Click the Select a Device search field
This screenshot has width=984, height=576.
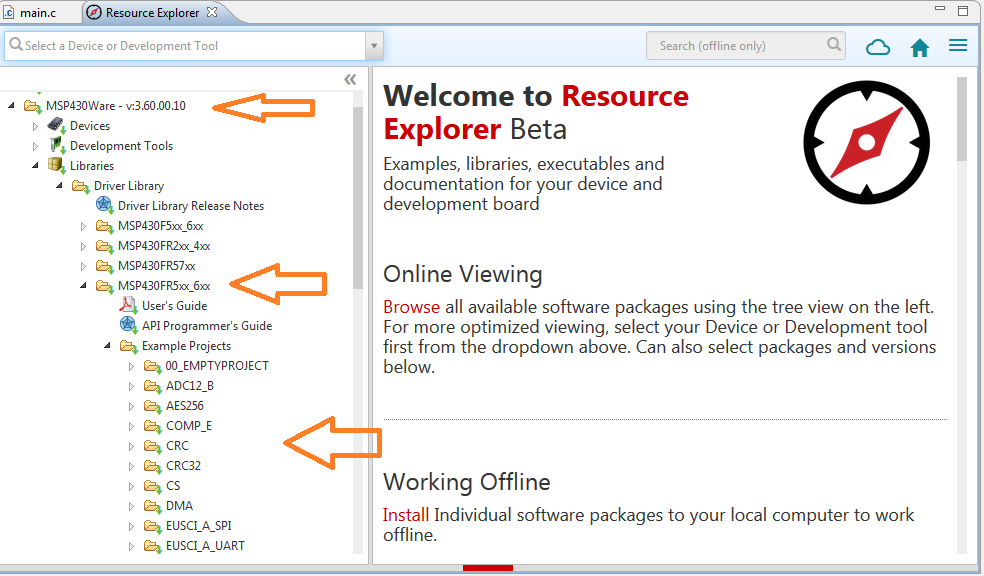click(185, 46)
